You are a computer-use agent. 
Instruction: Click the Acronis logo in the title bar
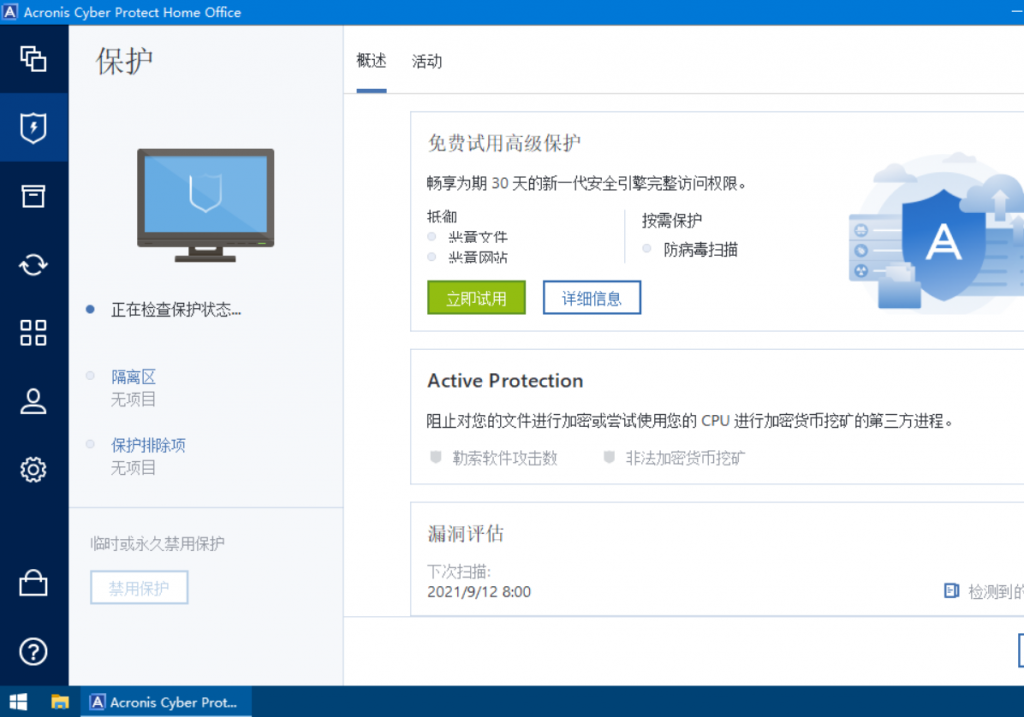click(x=10, y=12)
